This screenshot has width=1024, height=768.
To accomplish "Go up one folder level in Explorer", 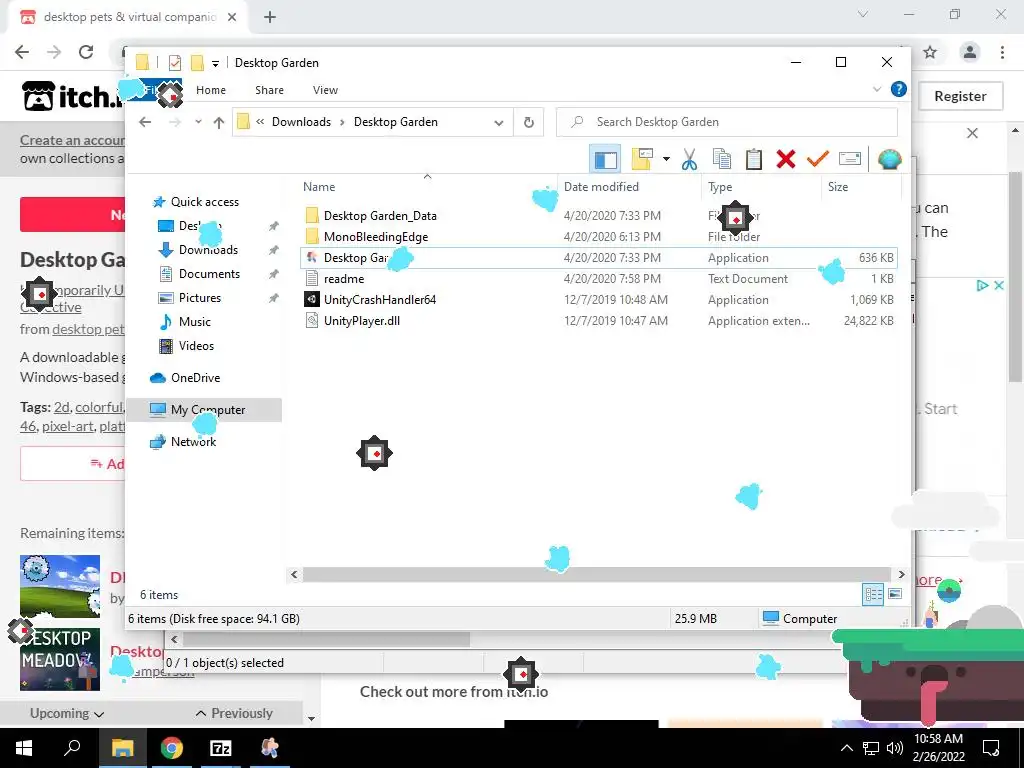I will (219, 122).
